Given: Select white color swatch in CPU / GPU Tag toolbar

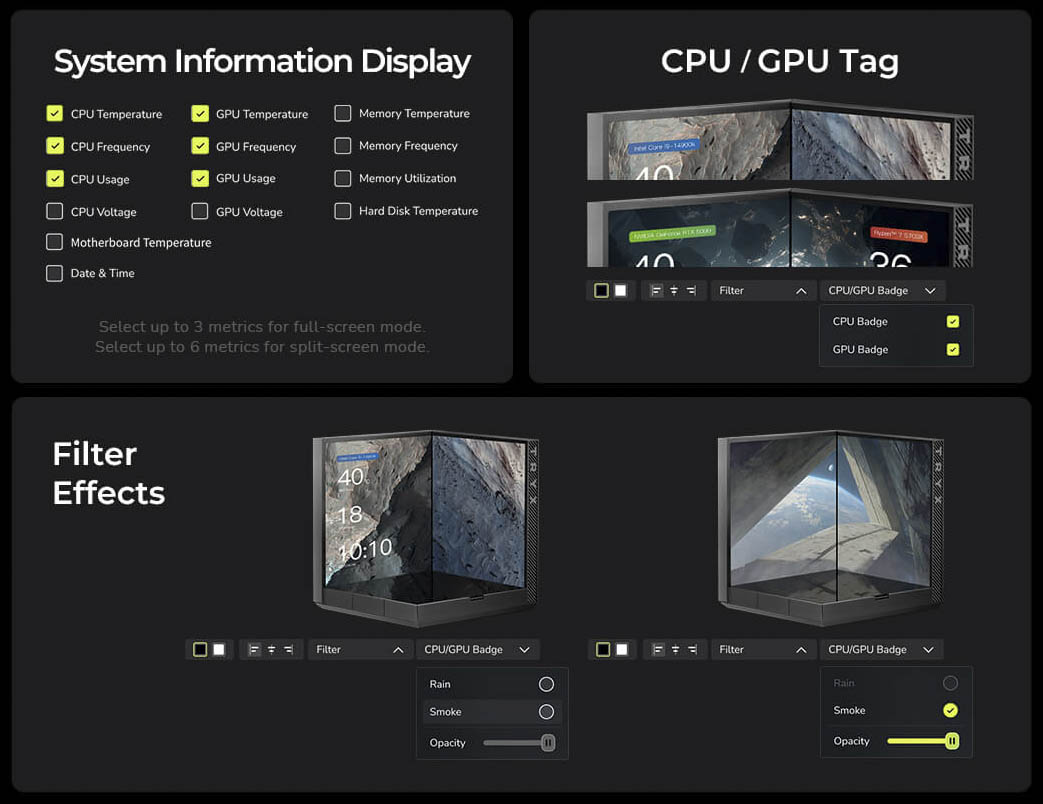Looking at the screenshot, I should click(620, 291).
